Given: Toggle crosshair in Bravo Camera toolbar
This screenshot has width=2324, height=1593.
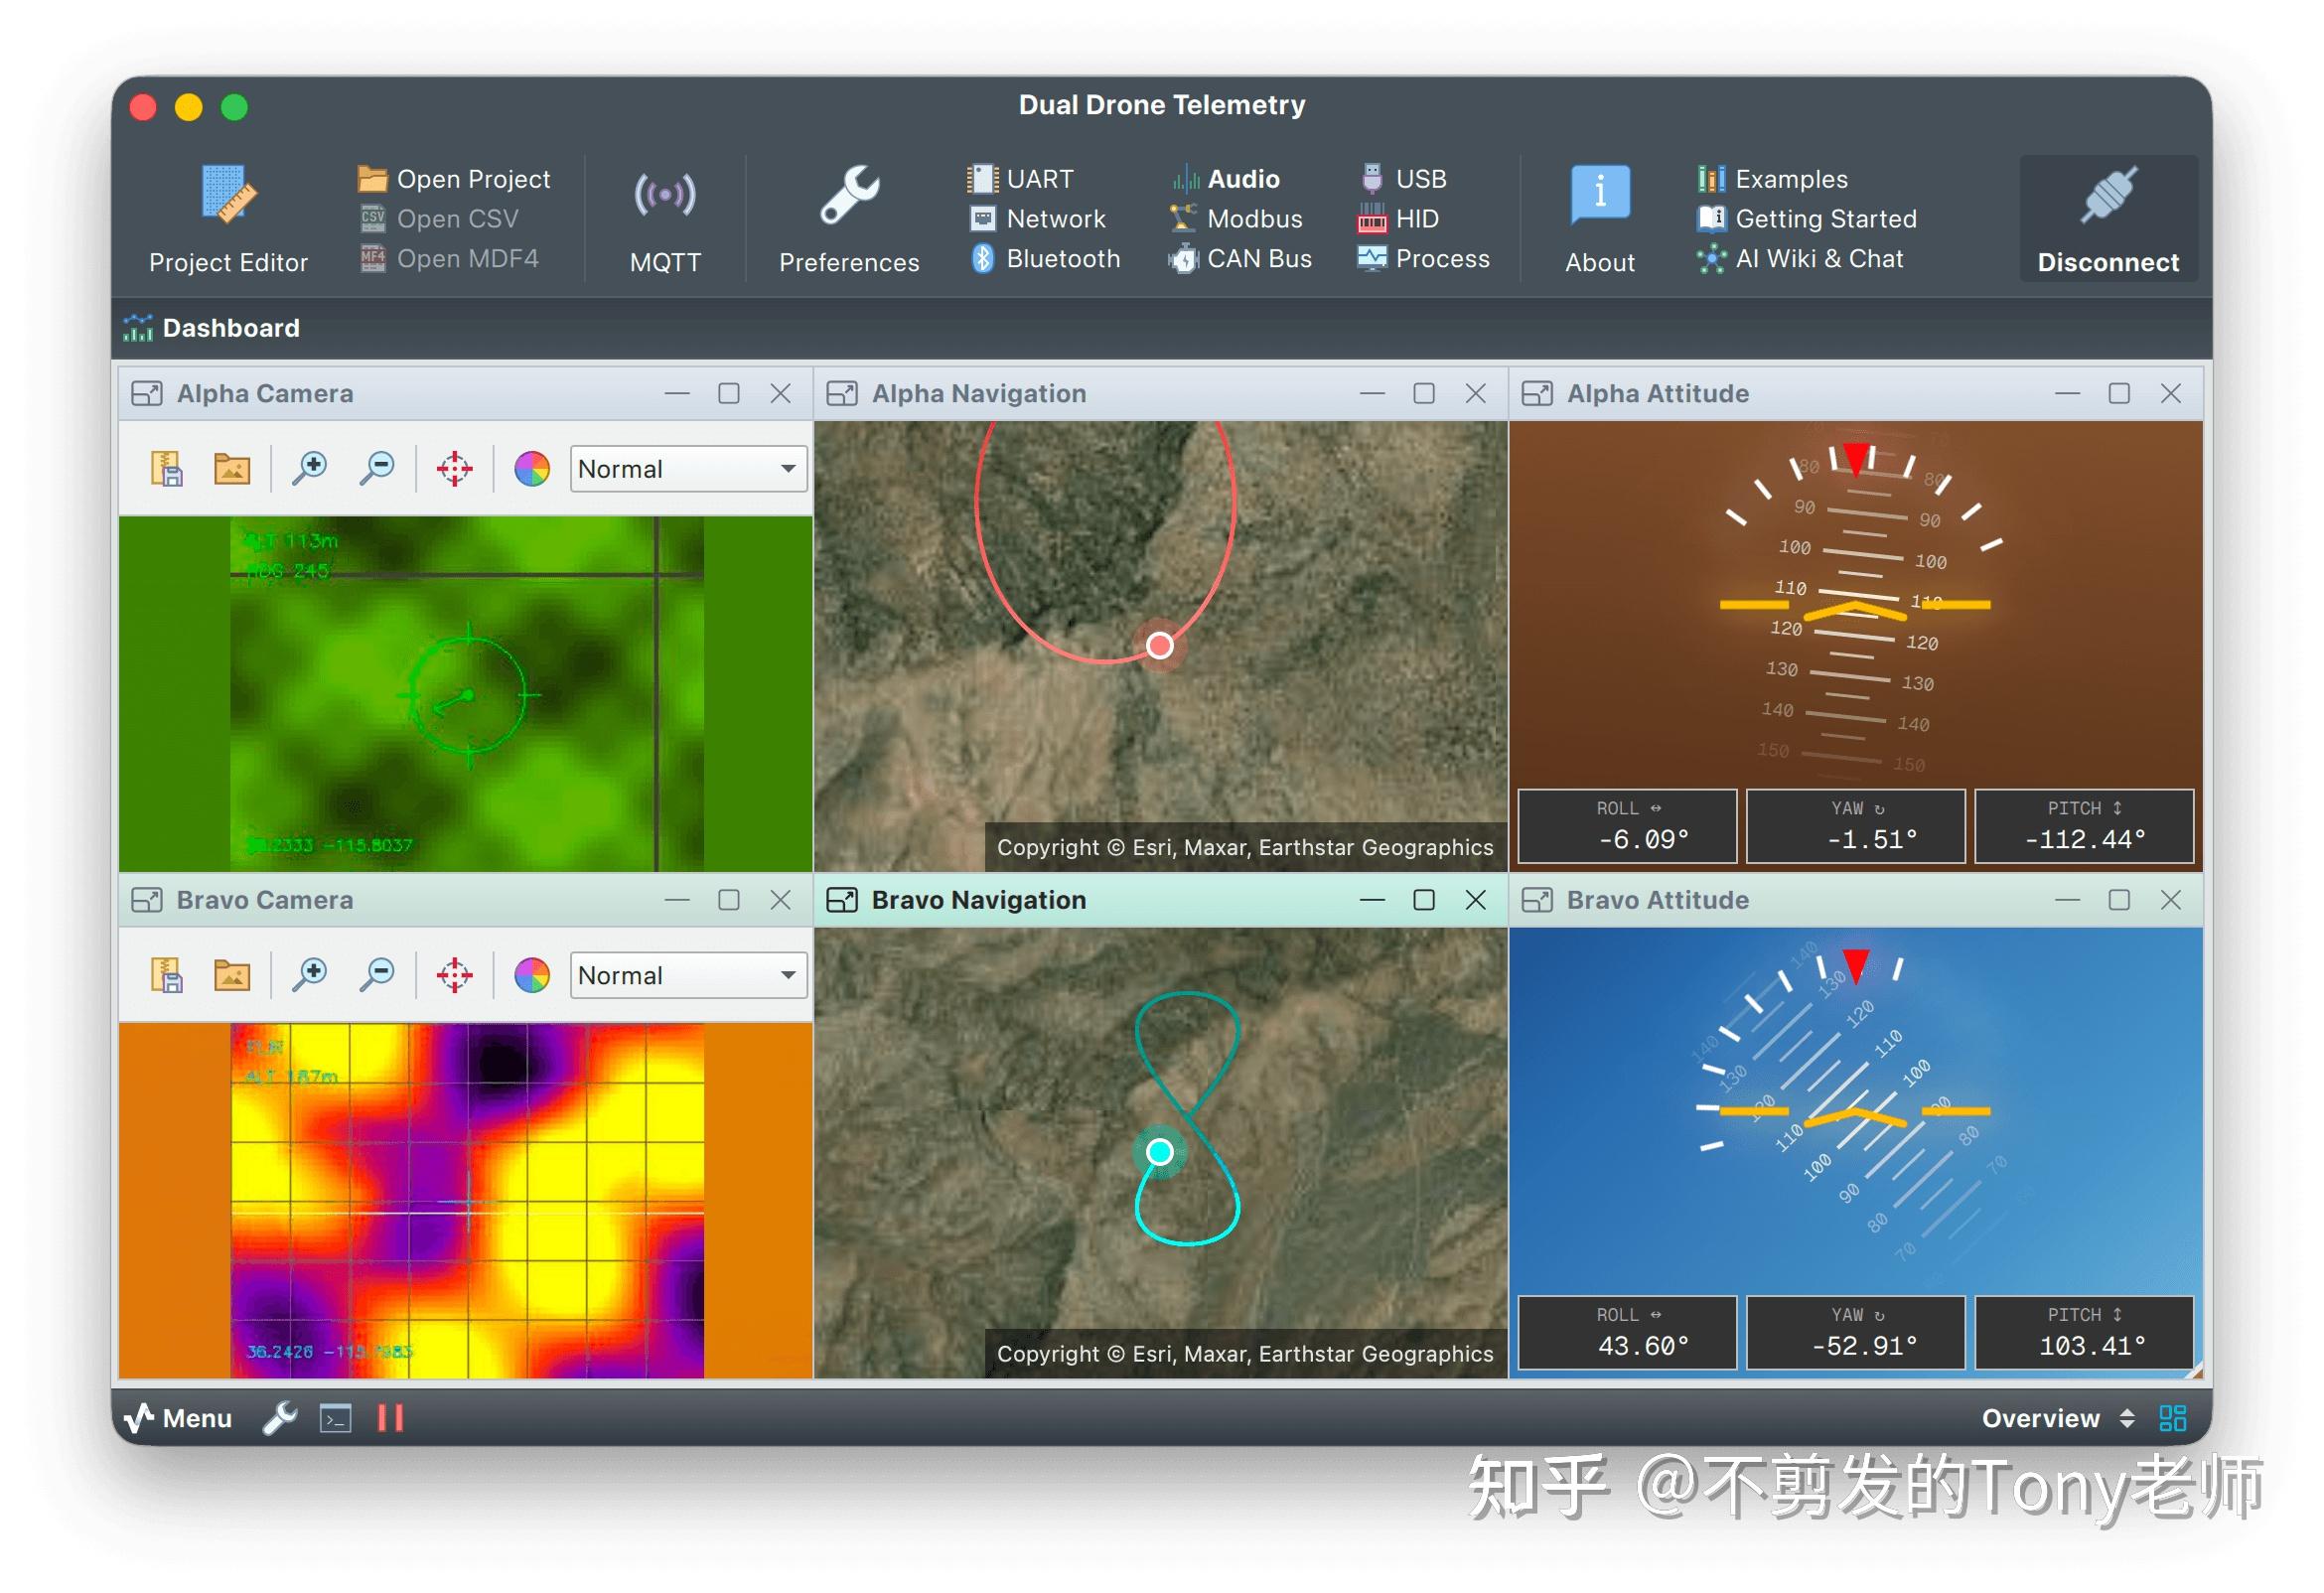Looking at the screenshot, I should point(455,975).
